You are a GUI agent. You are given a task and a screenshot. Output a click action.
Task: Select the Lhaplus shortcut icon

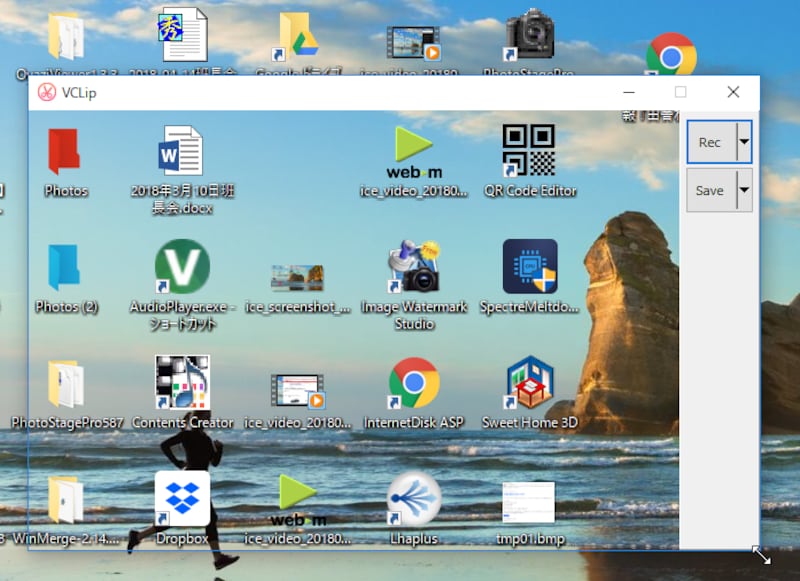pos(414,499)
